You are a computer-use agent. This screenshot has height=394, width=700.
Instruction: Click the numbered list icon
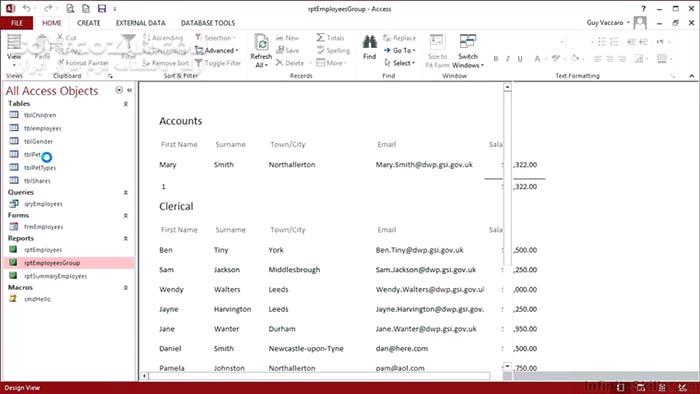(x=614, y=41)
